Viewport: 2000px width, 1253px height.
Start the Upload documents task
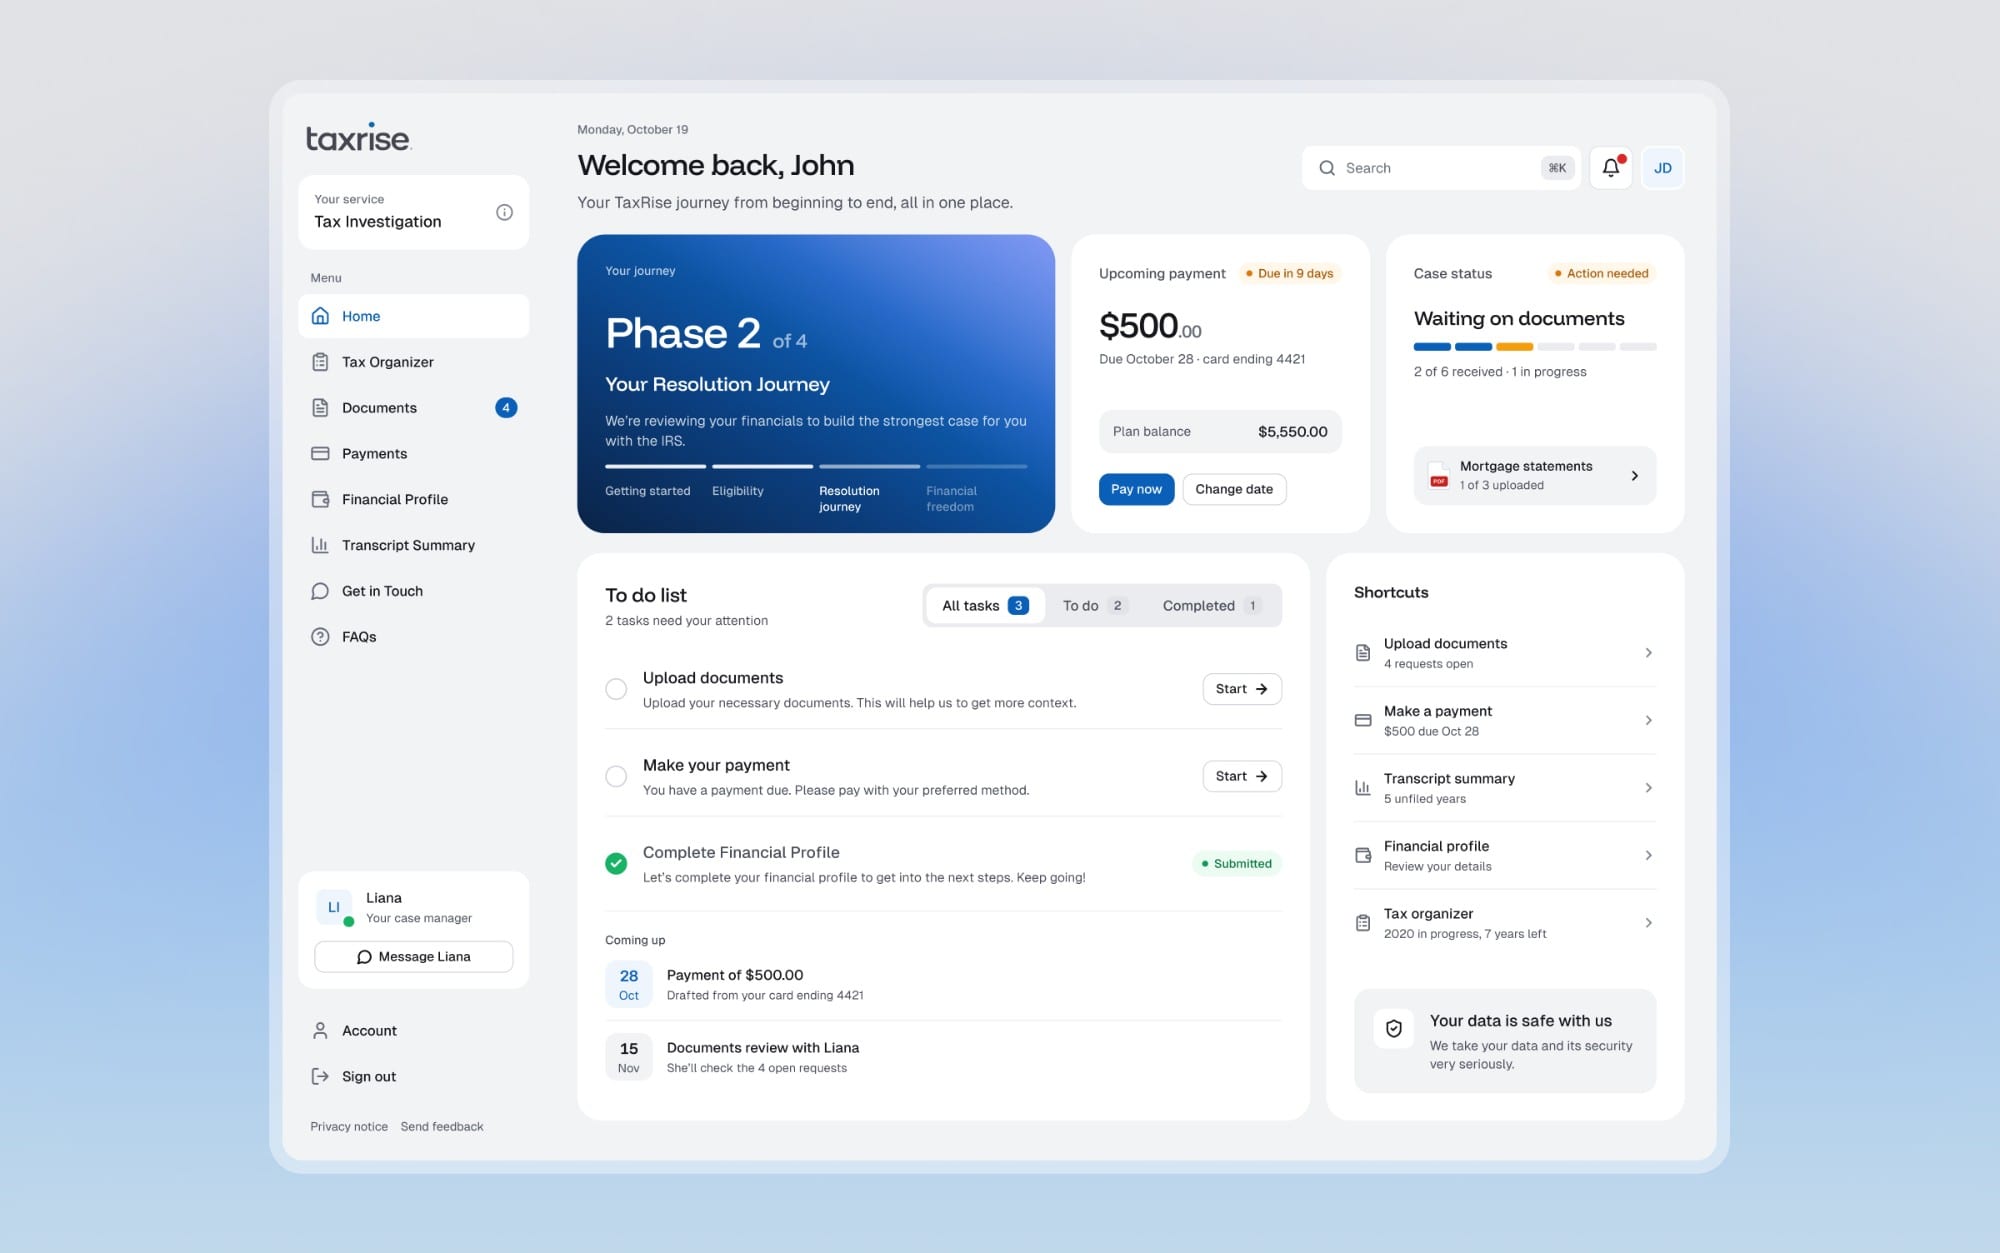click(x=1242, y=689)
